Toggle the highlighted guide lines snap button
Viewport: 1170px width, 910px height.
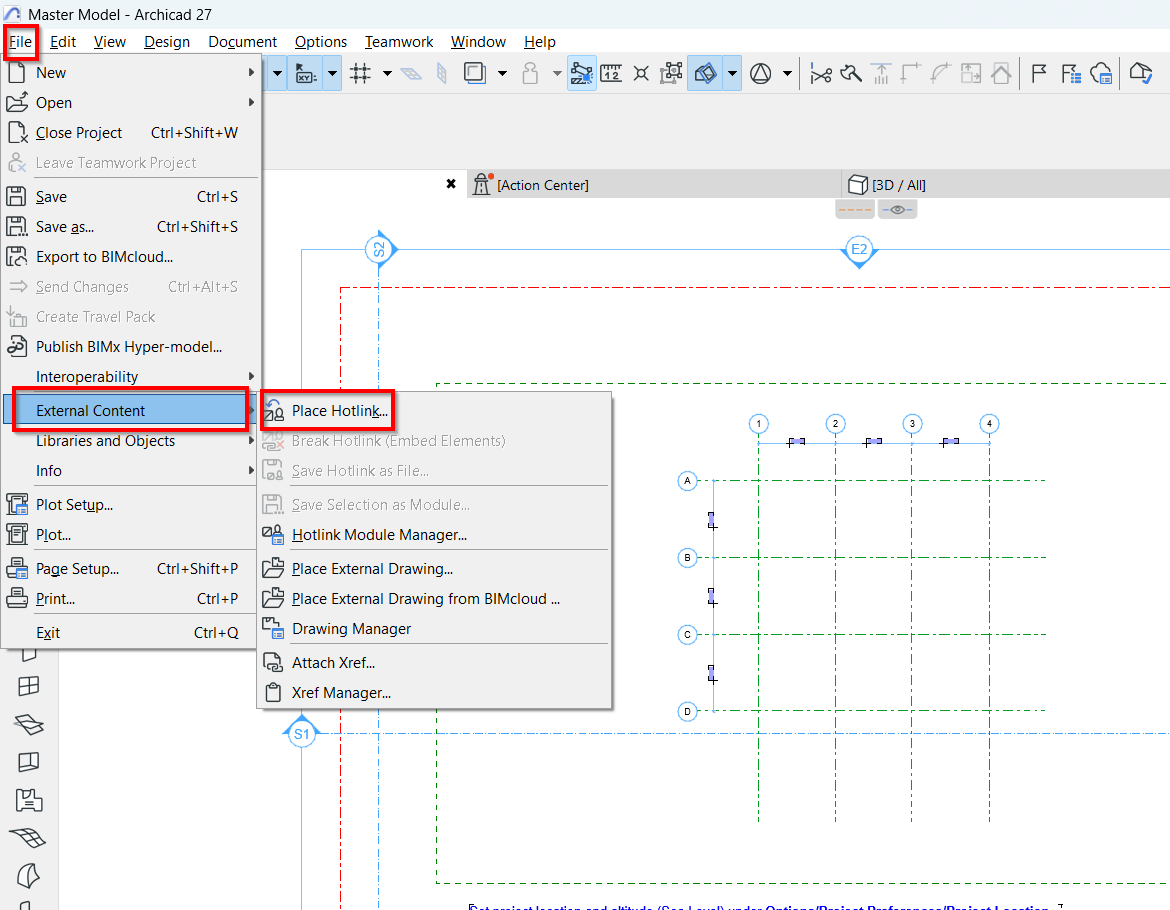pos(582,73)
